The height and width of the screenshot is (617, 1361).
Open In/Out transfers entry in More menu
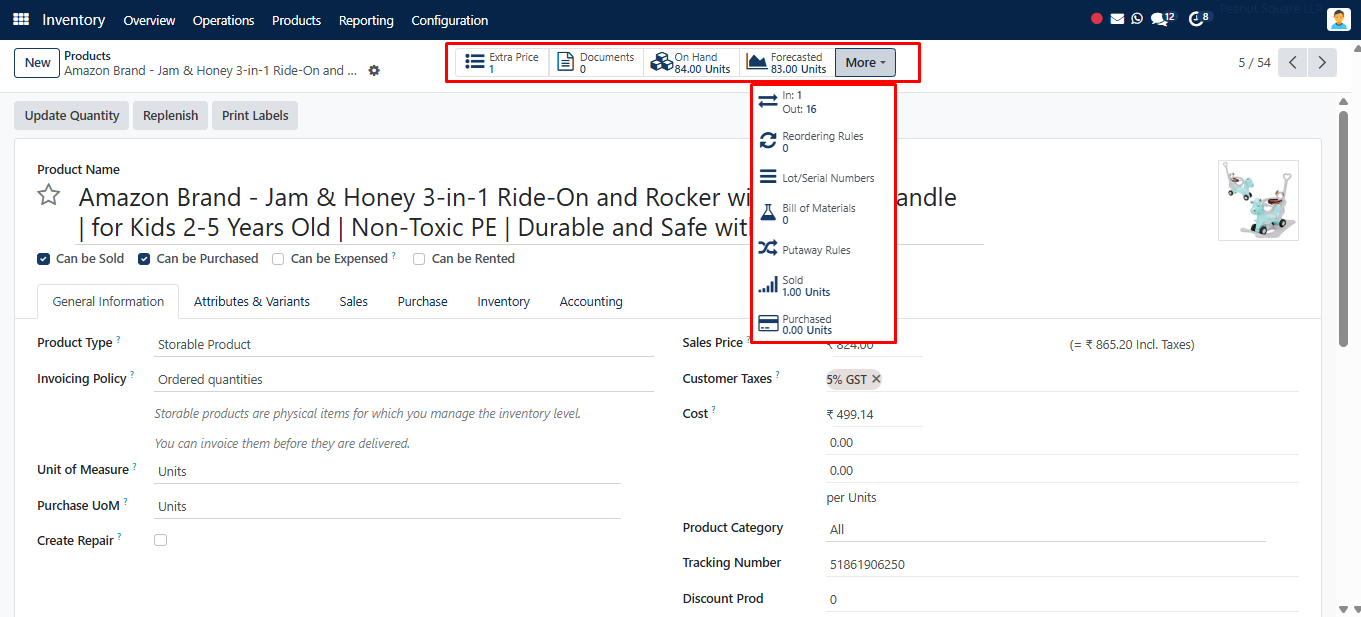pos(822,102)
